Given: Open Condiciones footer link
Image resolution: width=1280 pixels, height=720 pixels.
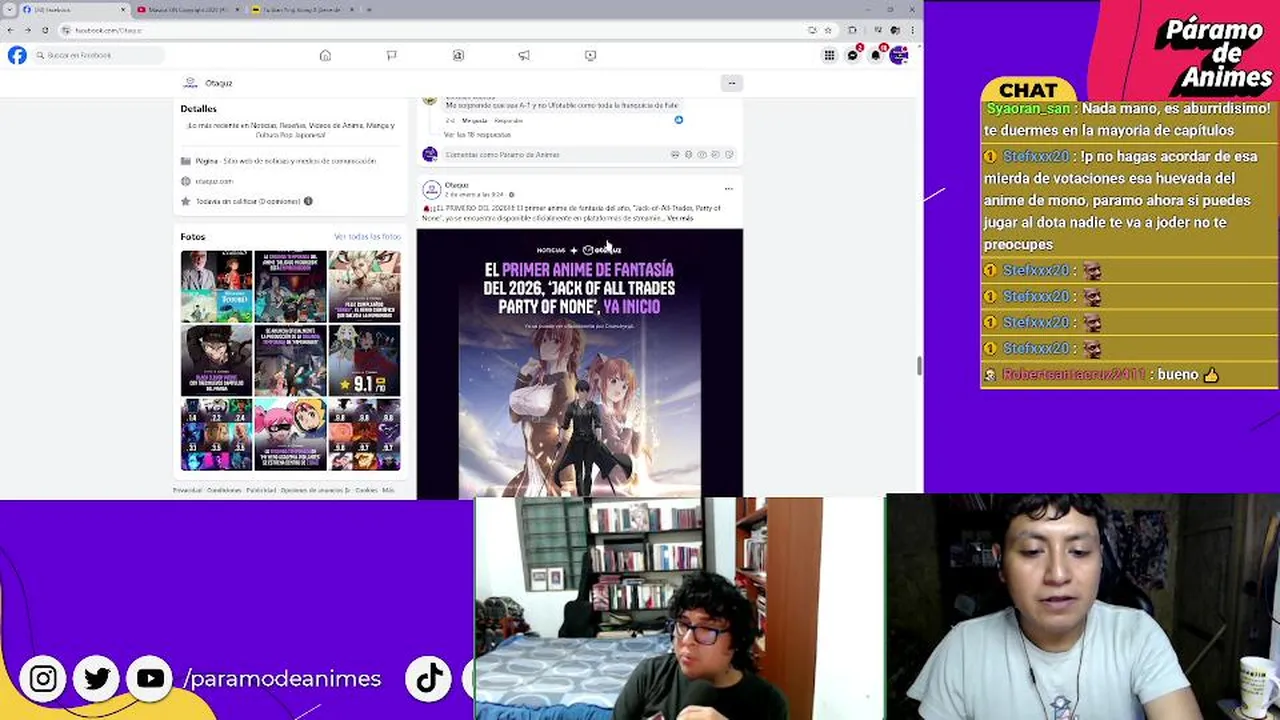Looking at the screenshot, I should tap(224, 490).
